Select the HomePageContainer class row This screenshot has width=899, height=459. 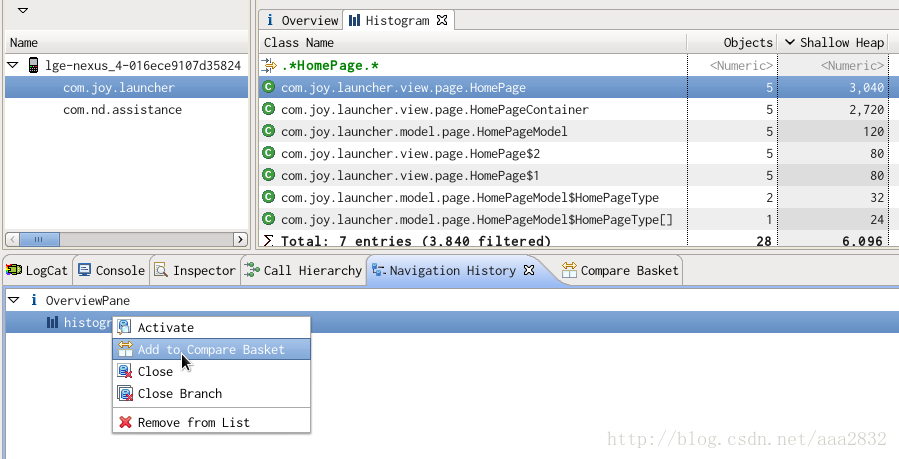coord(579,109)
